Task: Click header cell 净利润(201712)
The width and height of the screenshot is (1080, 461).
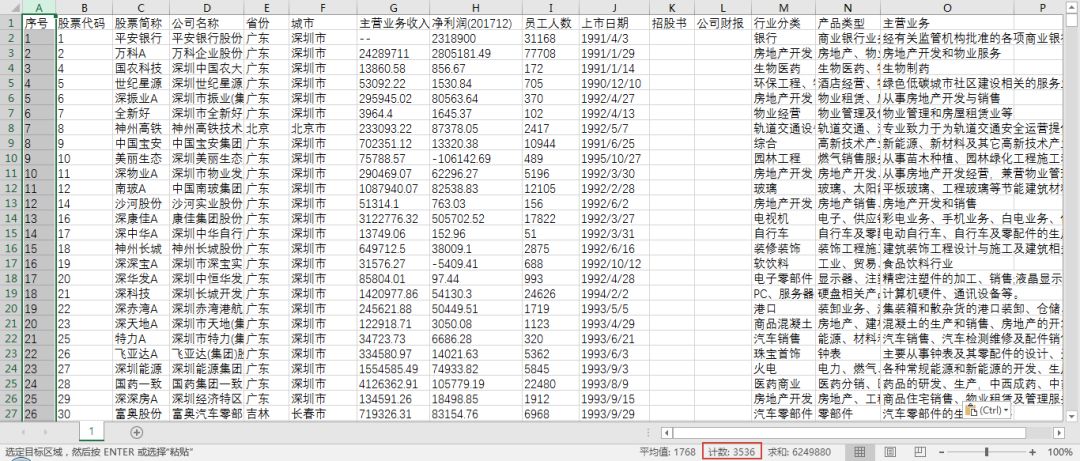Action: pyautogui.click(x=475, y=23)
